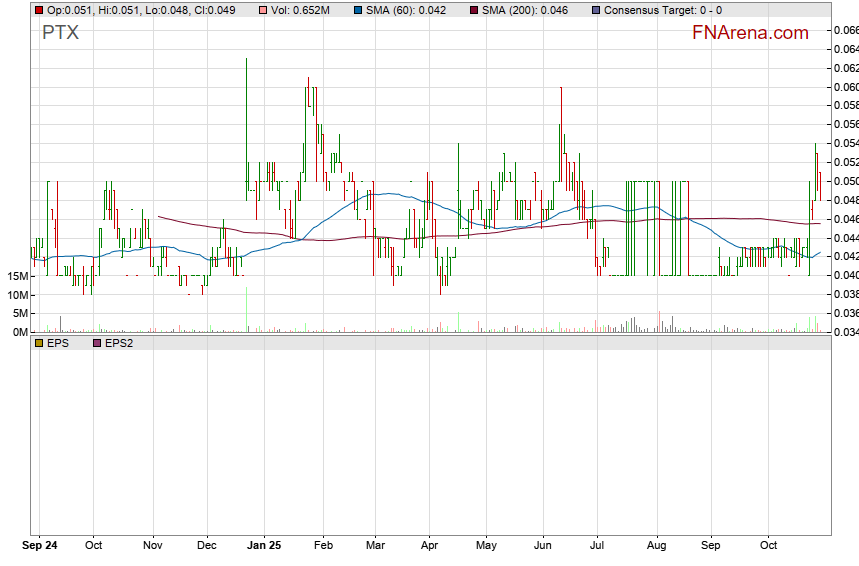Click the yellow EPS legend swatch

(x=39, y=343)
